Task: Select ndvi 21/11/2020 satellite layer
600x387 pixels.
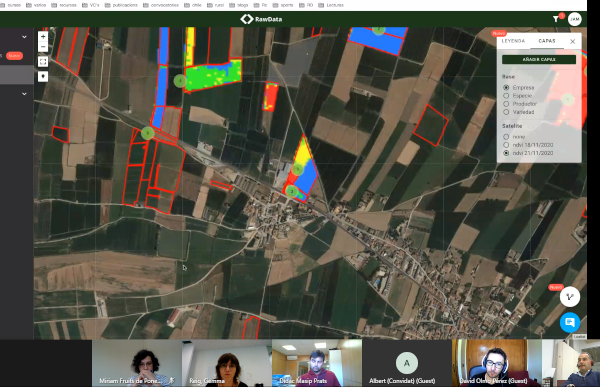Action: 506,153
